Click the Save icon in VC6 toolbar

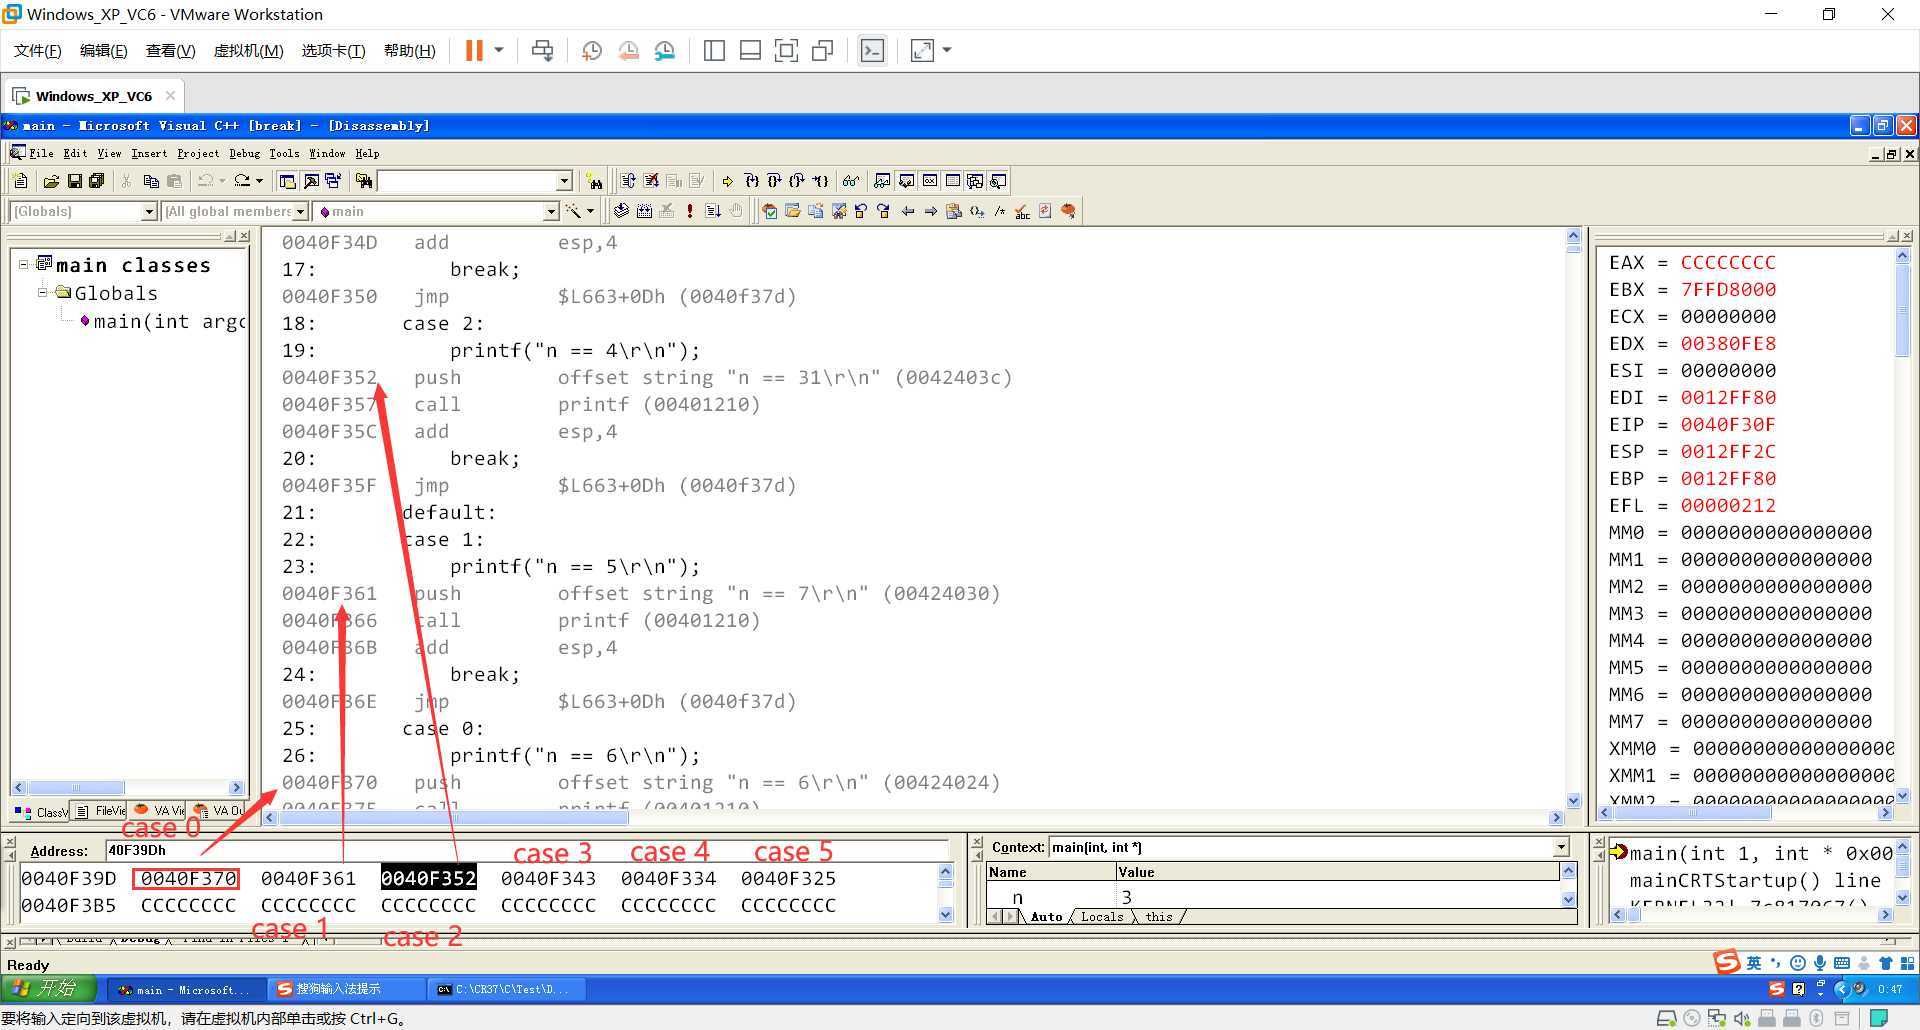coord(74,181)
